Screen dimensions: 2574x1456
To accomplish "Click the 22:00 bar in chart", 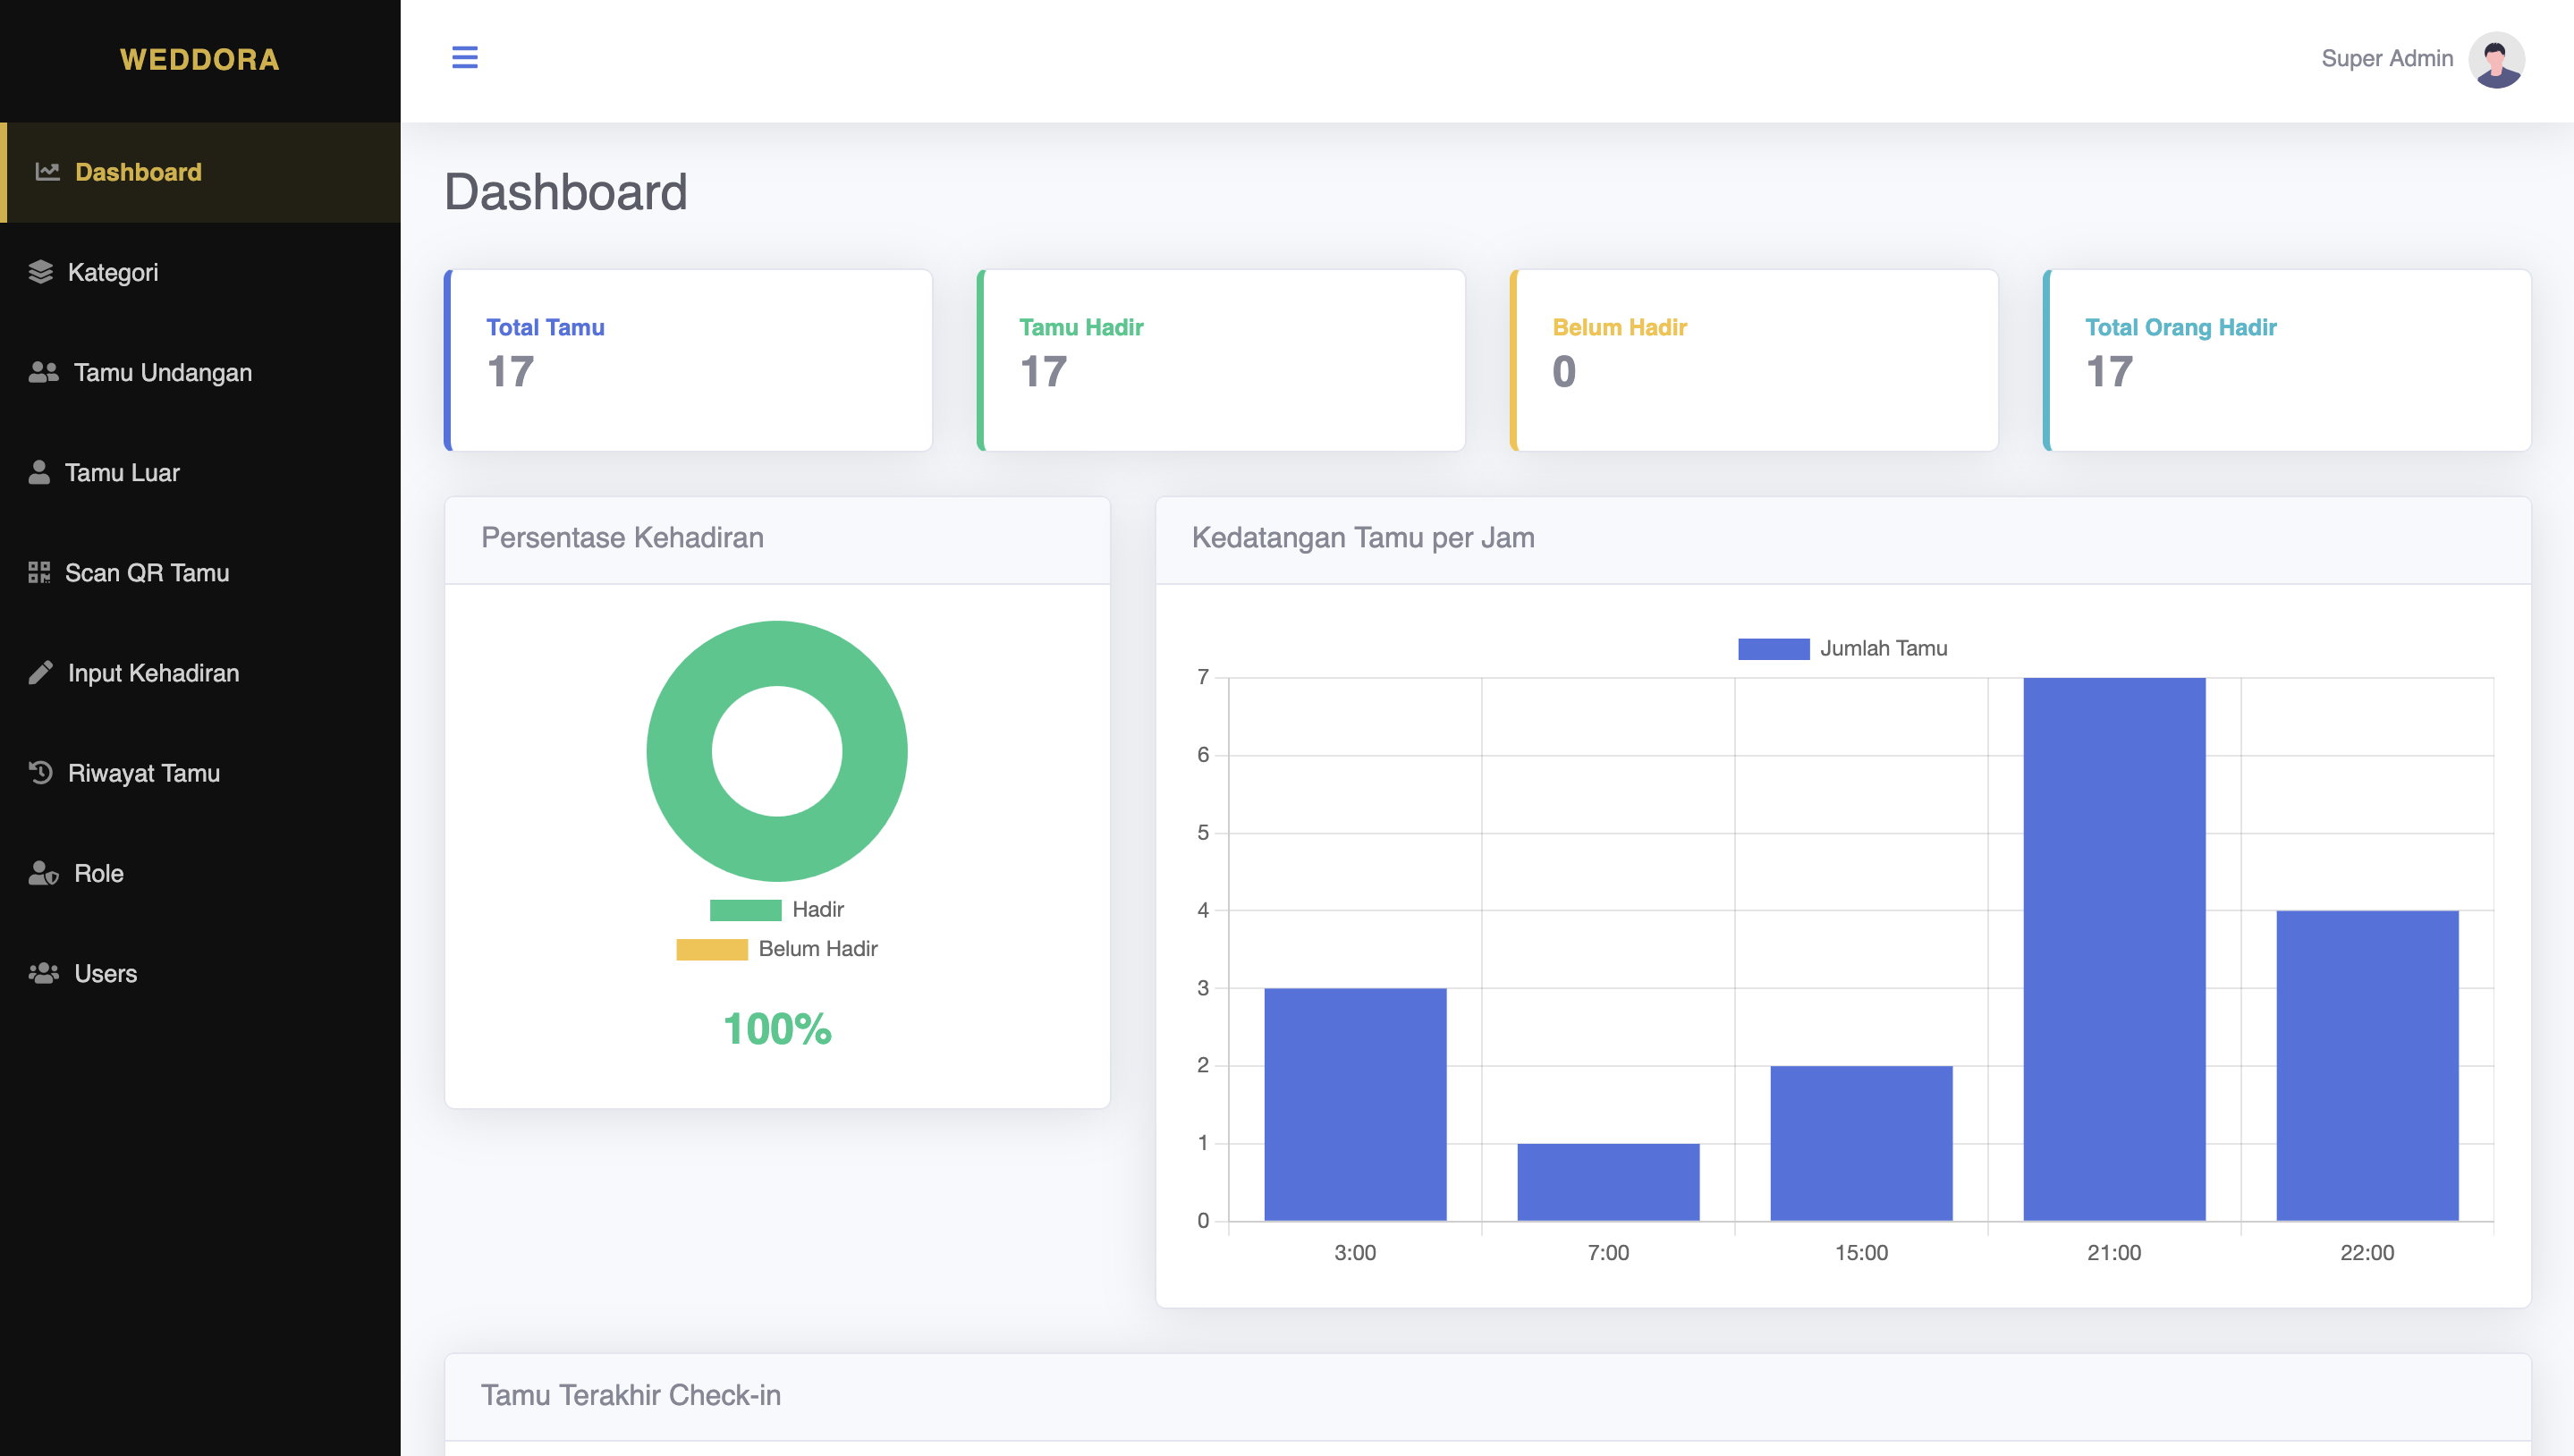I will pyautogui.click(x=2367, y=1065).
